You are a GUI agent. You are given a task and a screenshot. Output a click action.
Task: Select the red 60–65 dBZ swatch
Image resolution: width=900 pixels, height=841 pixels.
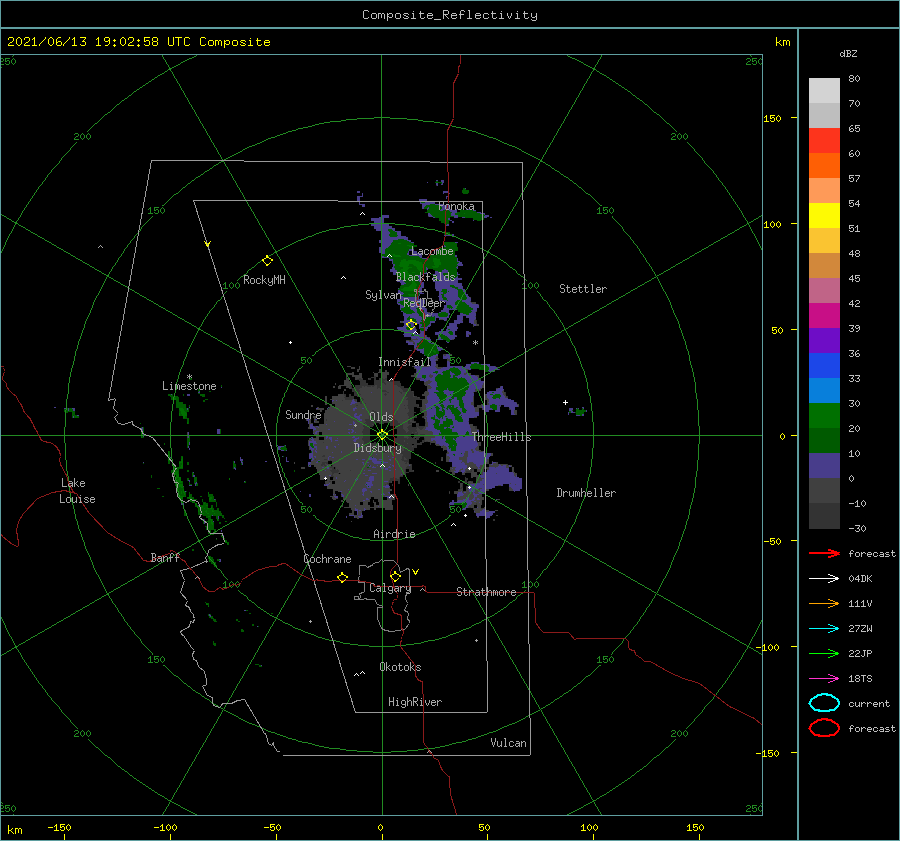tap(824, 141)
